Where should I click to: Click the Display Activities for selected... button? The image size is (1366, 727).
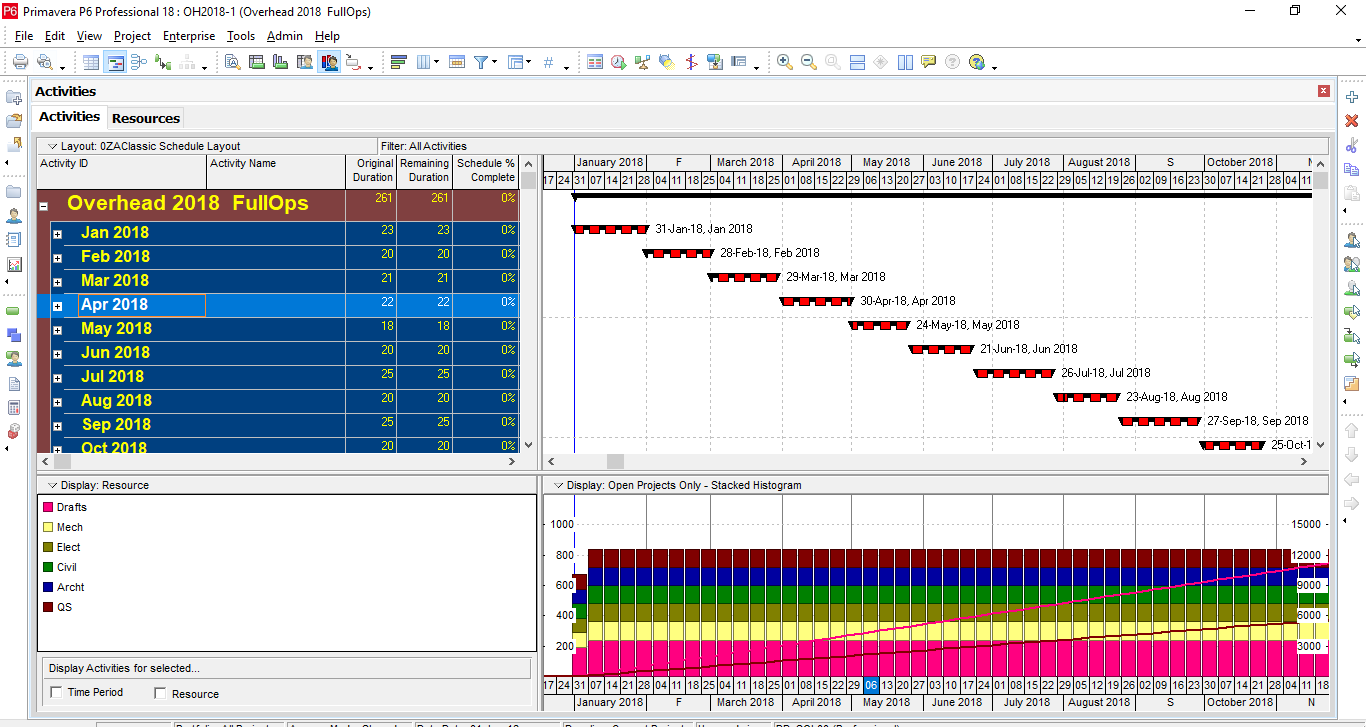287,668
